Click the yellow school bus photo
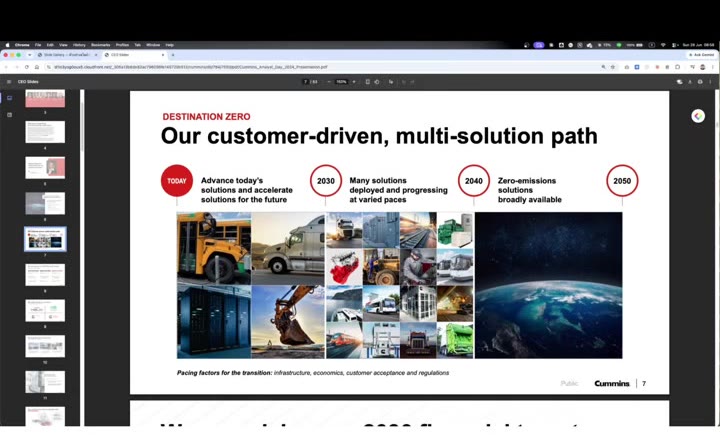This screenshot has height=444, width=720. pos(214,248)
